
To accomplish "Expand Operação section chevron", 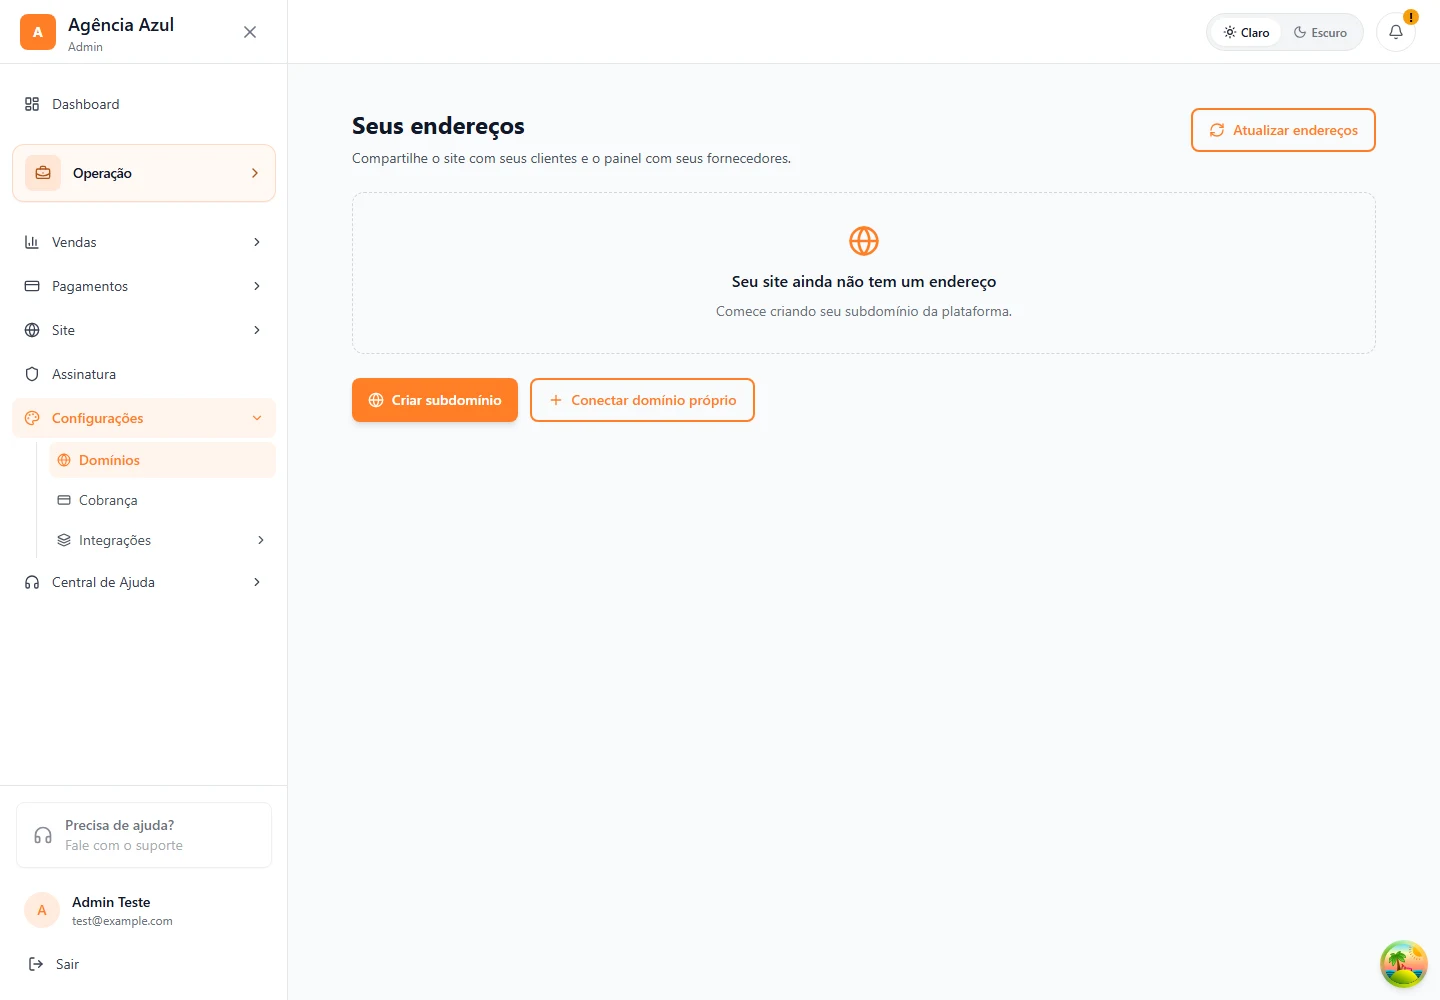I will coord(255,173).
